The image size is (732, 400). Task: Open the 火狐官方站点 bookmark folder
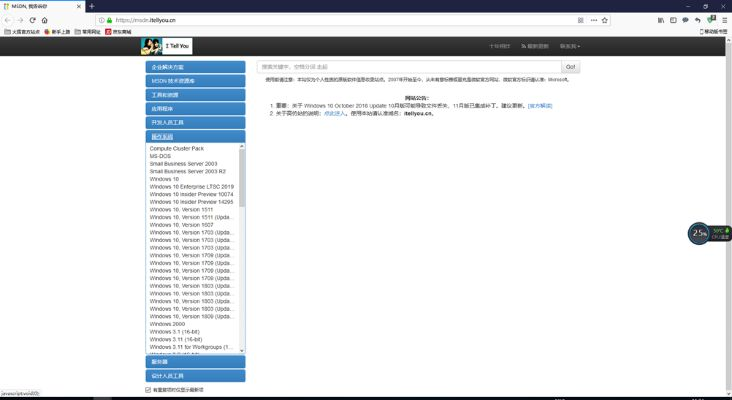pyautogui.click(x=22, y=32)
